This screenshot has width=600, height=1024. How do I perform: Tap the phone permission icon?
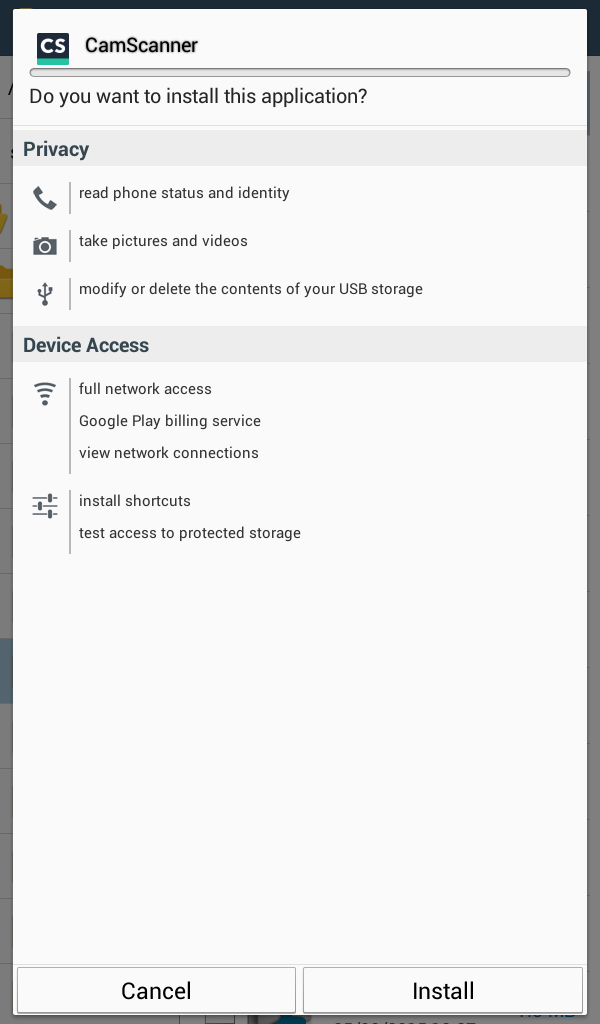45,198
